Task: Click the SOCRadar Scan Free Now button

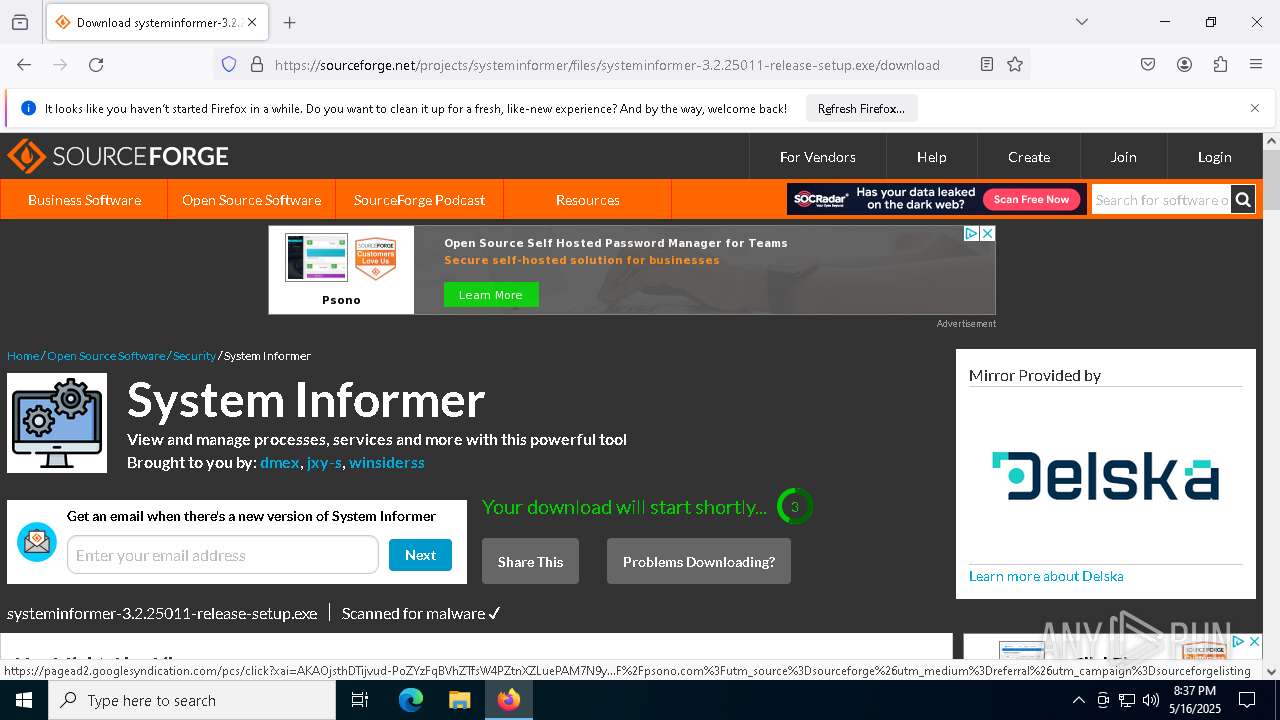Action: 1031,199
